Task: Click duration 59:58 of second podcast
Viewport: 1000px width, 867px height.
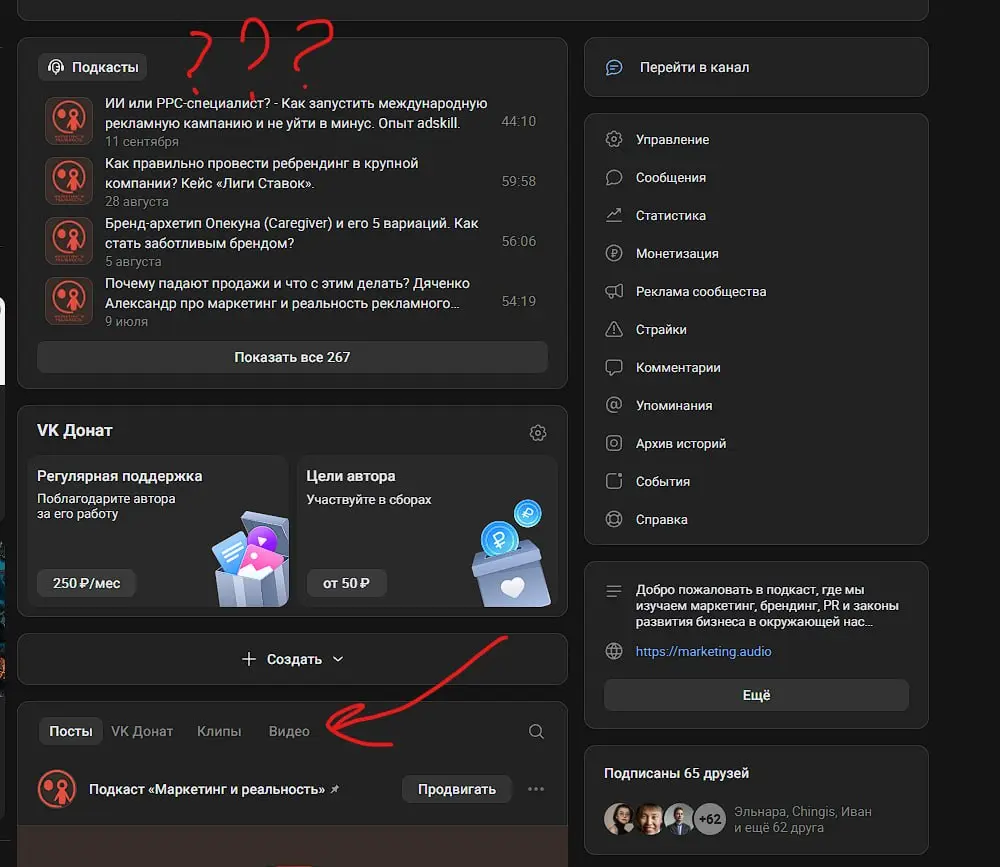Action: tap(518, 181)
